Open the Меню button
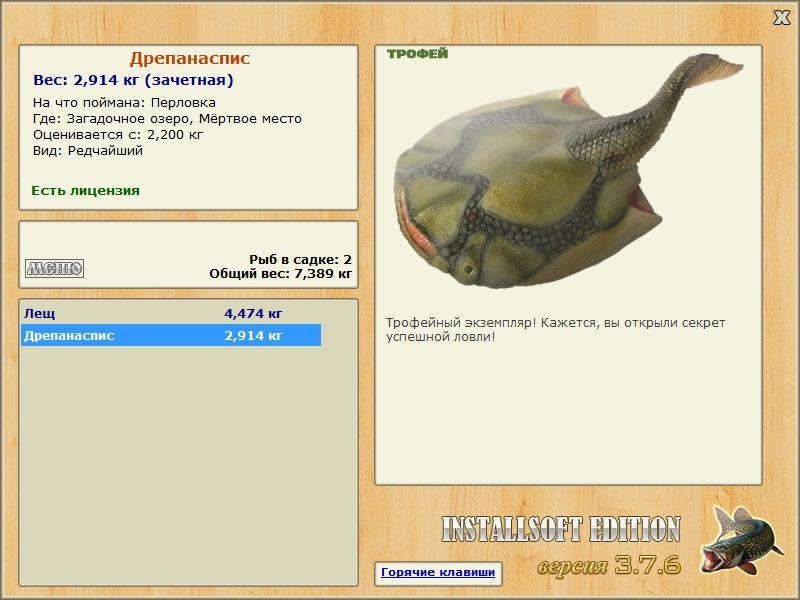The image size is (800, 600). coord(54,268)
